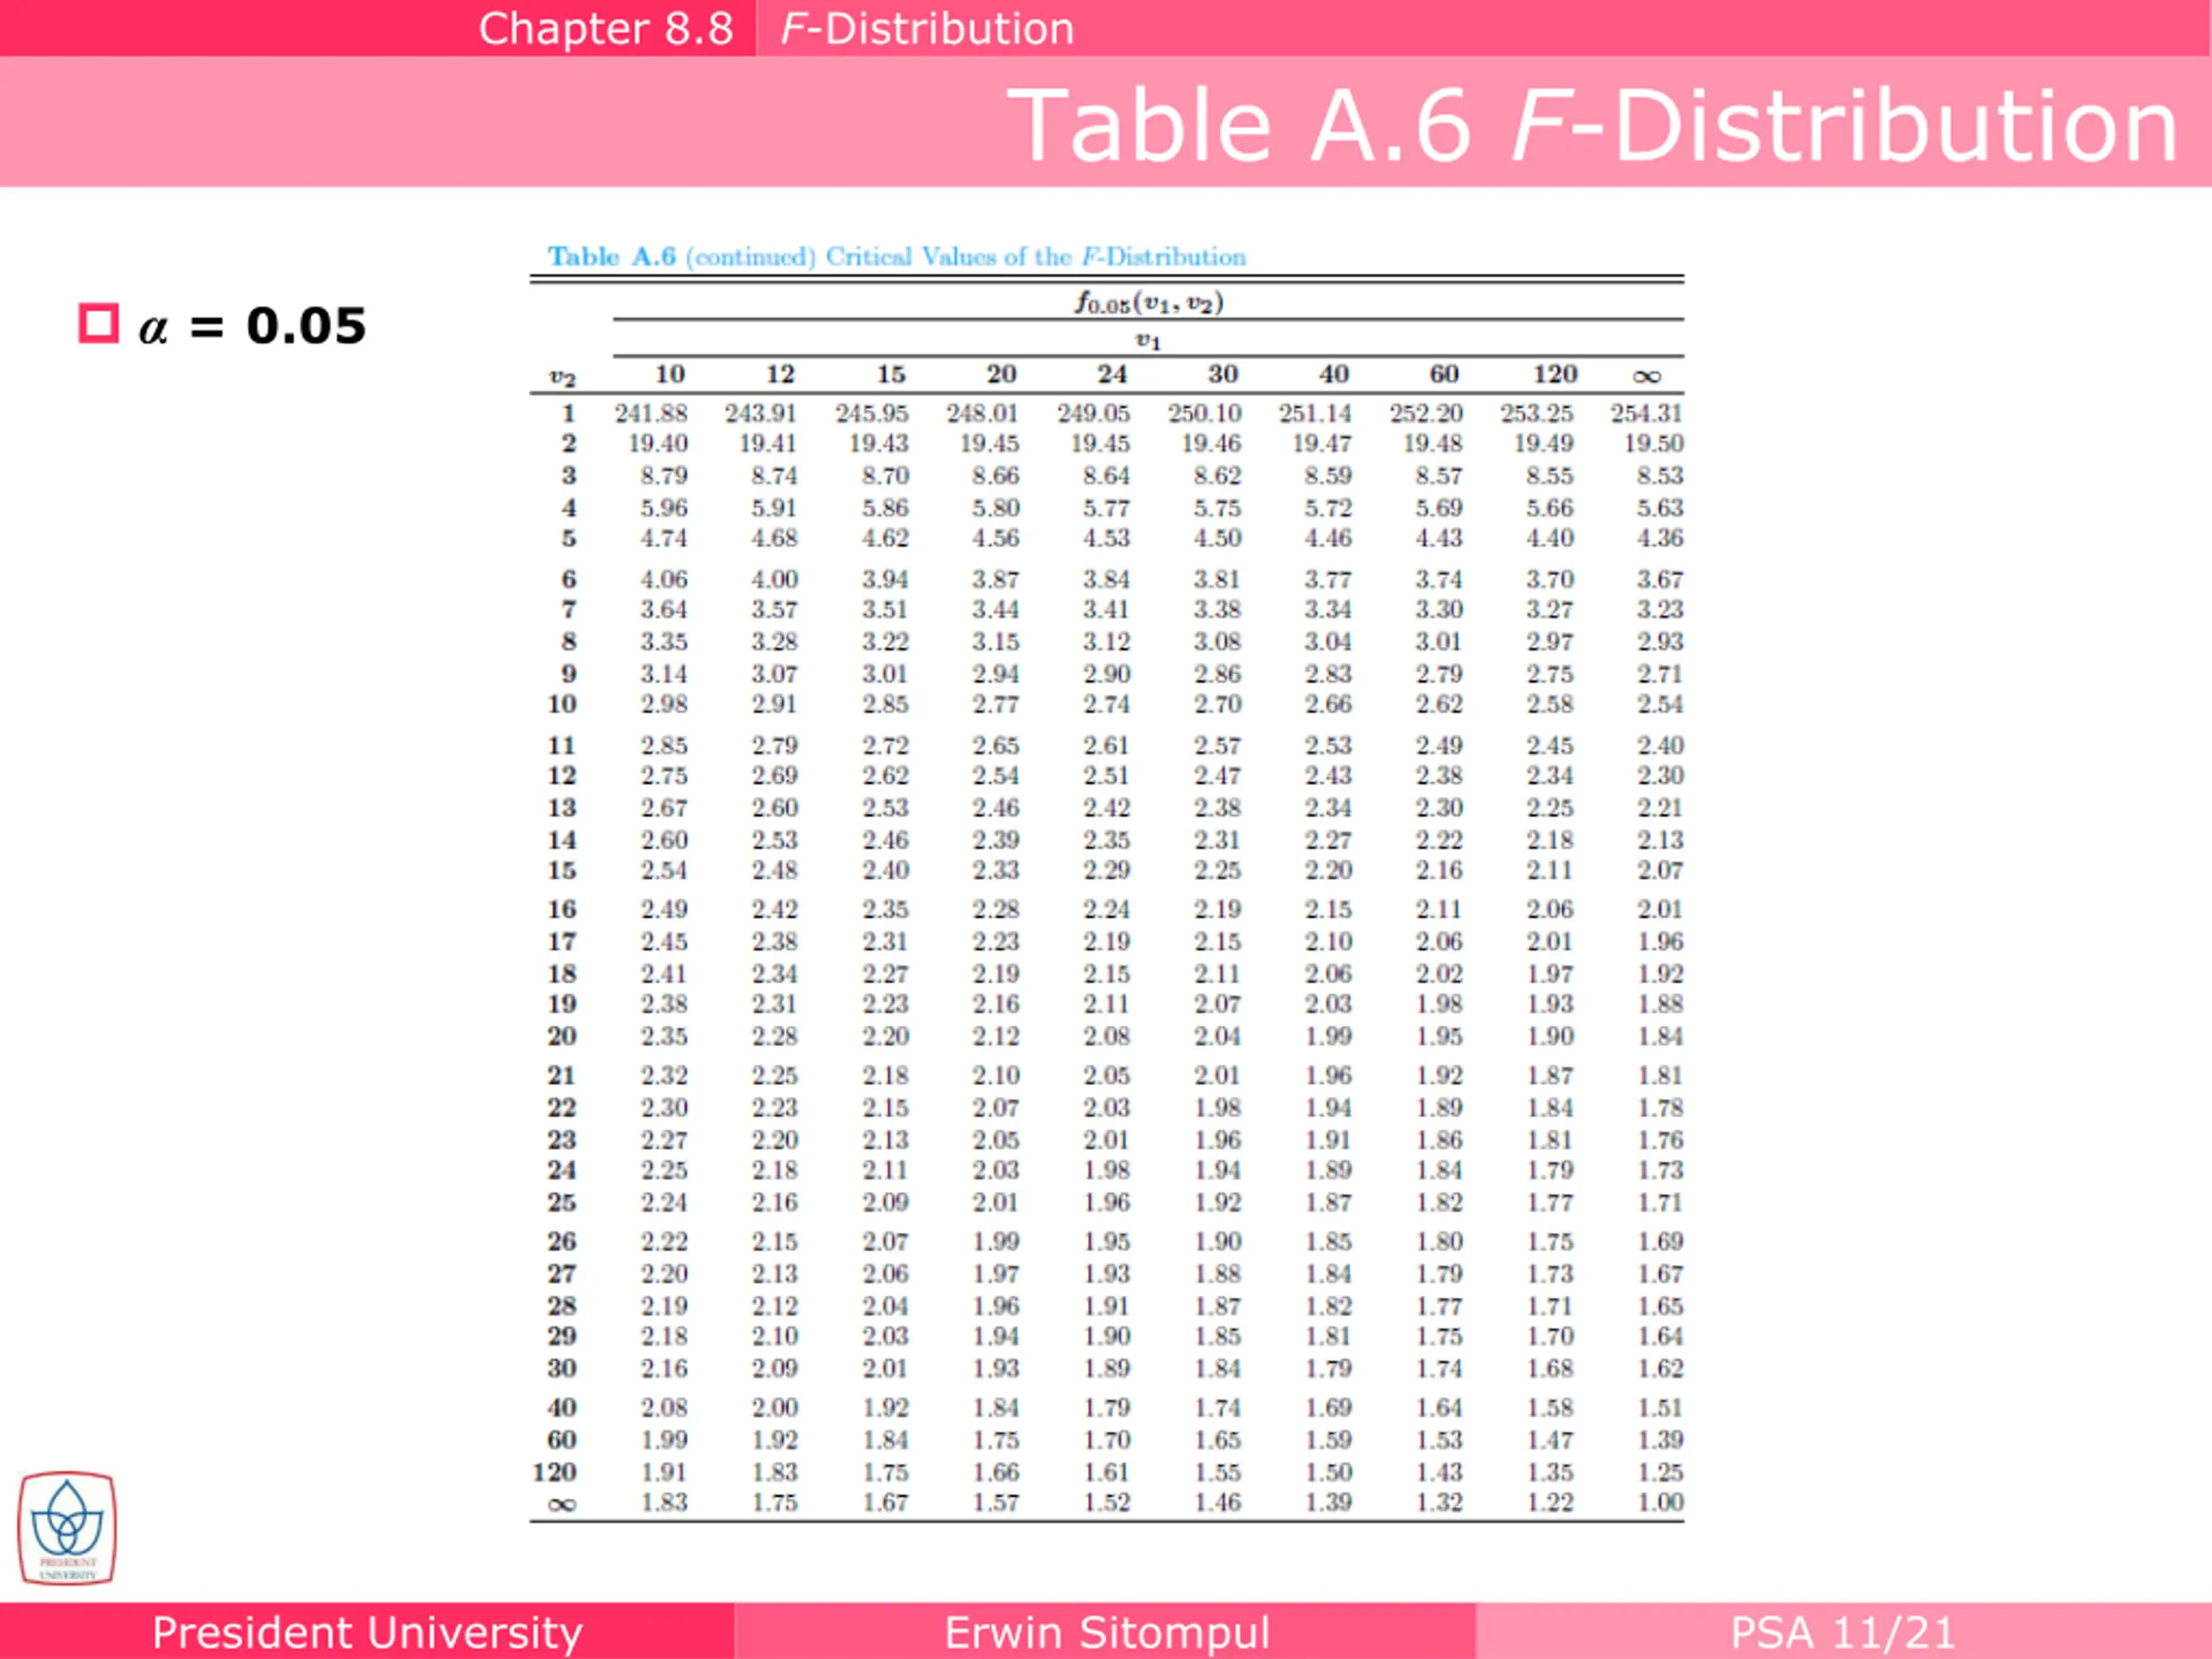The width and height of the screenshot is (2212, 1659).
Task: Click the column header '10'
Action: (669, 374)
